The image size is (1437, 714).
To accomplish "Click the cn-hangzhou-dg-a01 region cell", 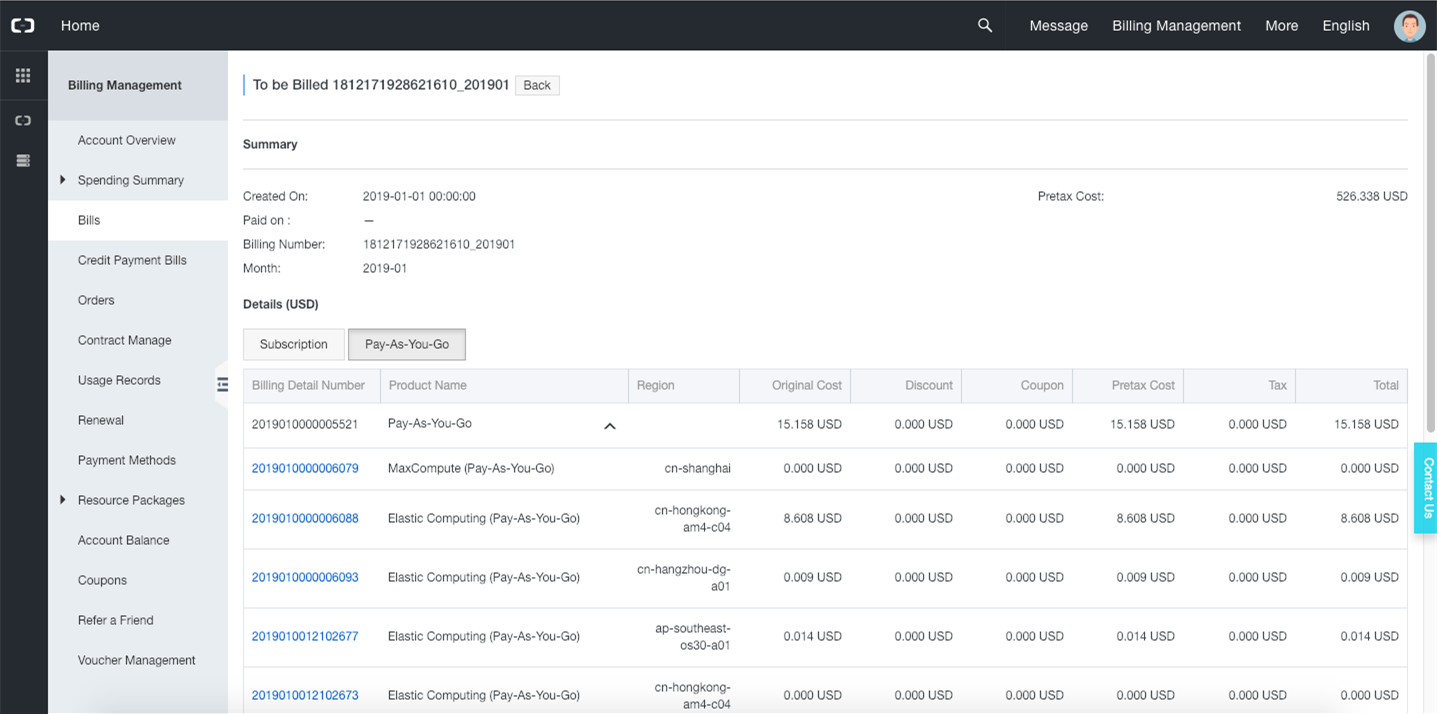I will pos(684,577).
